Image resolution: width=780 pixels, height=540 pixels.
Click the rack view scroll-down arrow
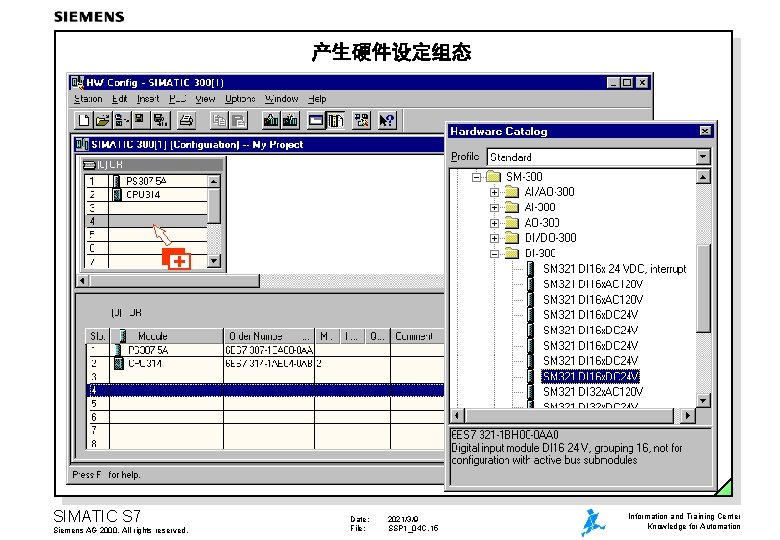214,261
